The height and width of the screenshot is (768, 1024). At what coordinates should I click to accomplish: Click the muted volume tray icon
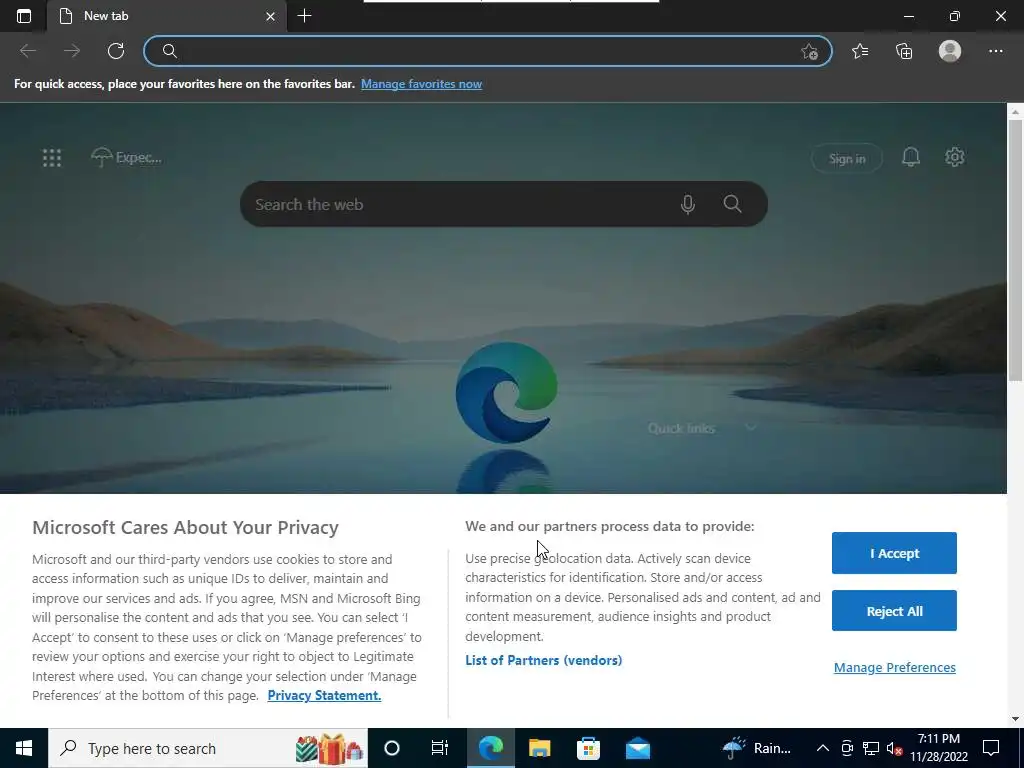[894, 748]
